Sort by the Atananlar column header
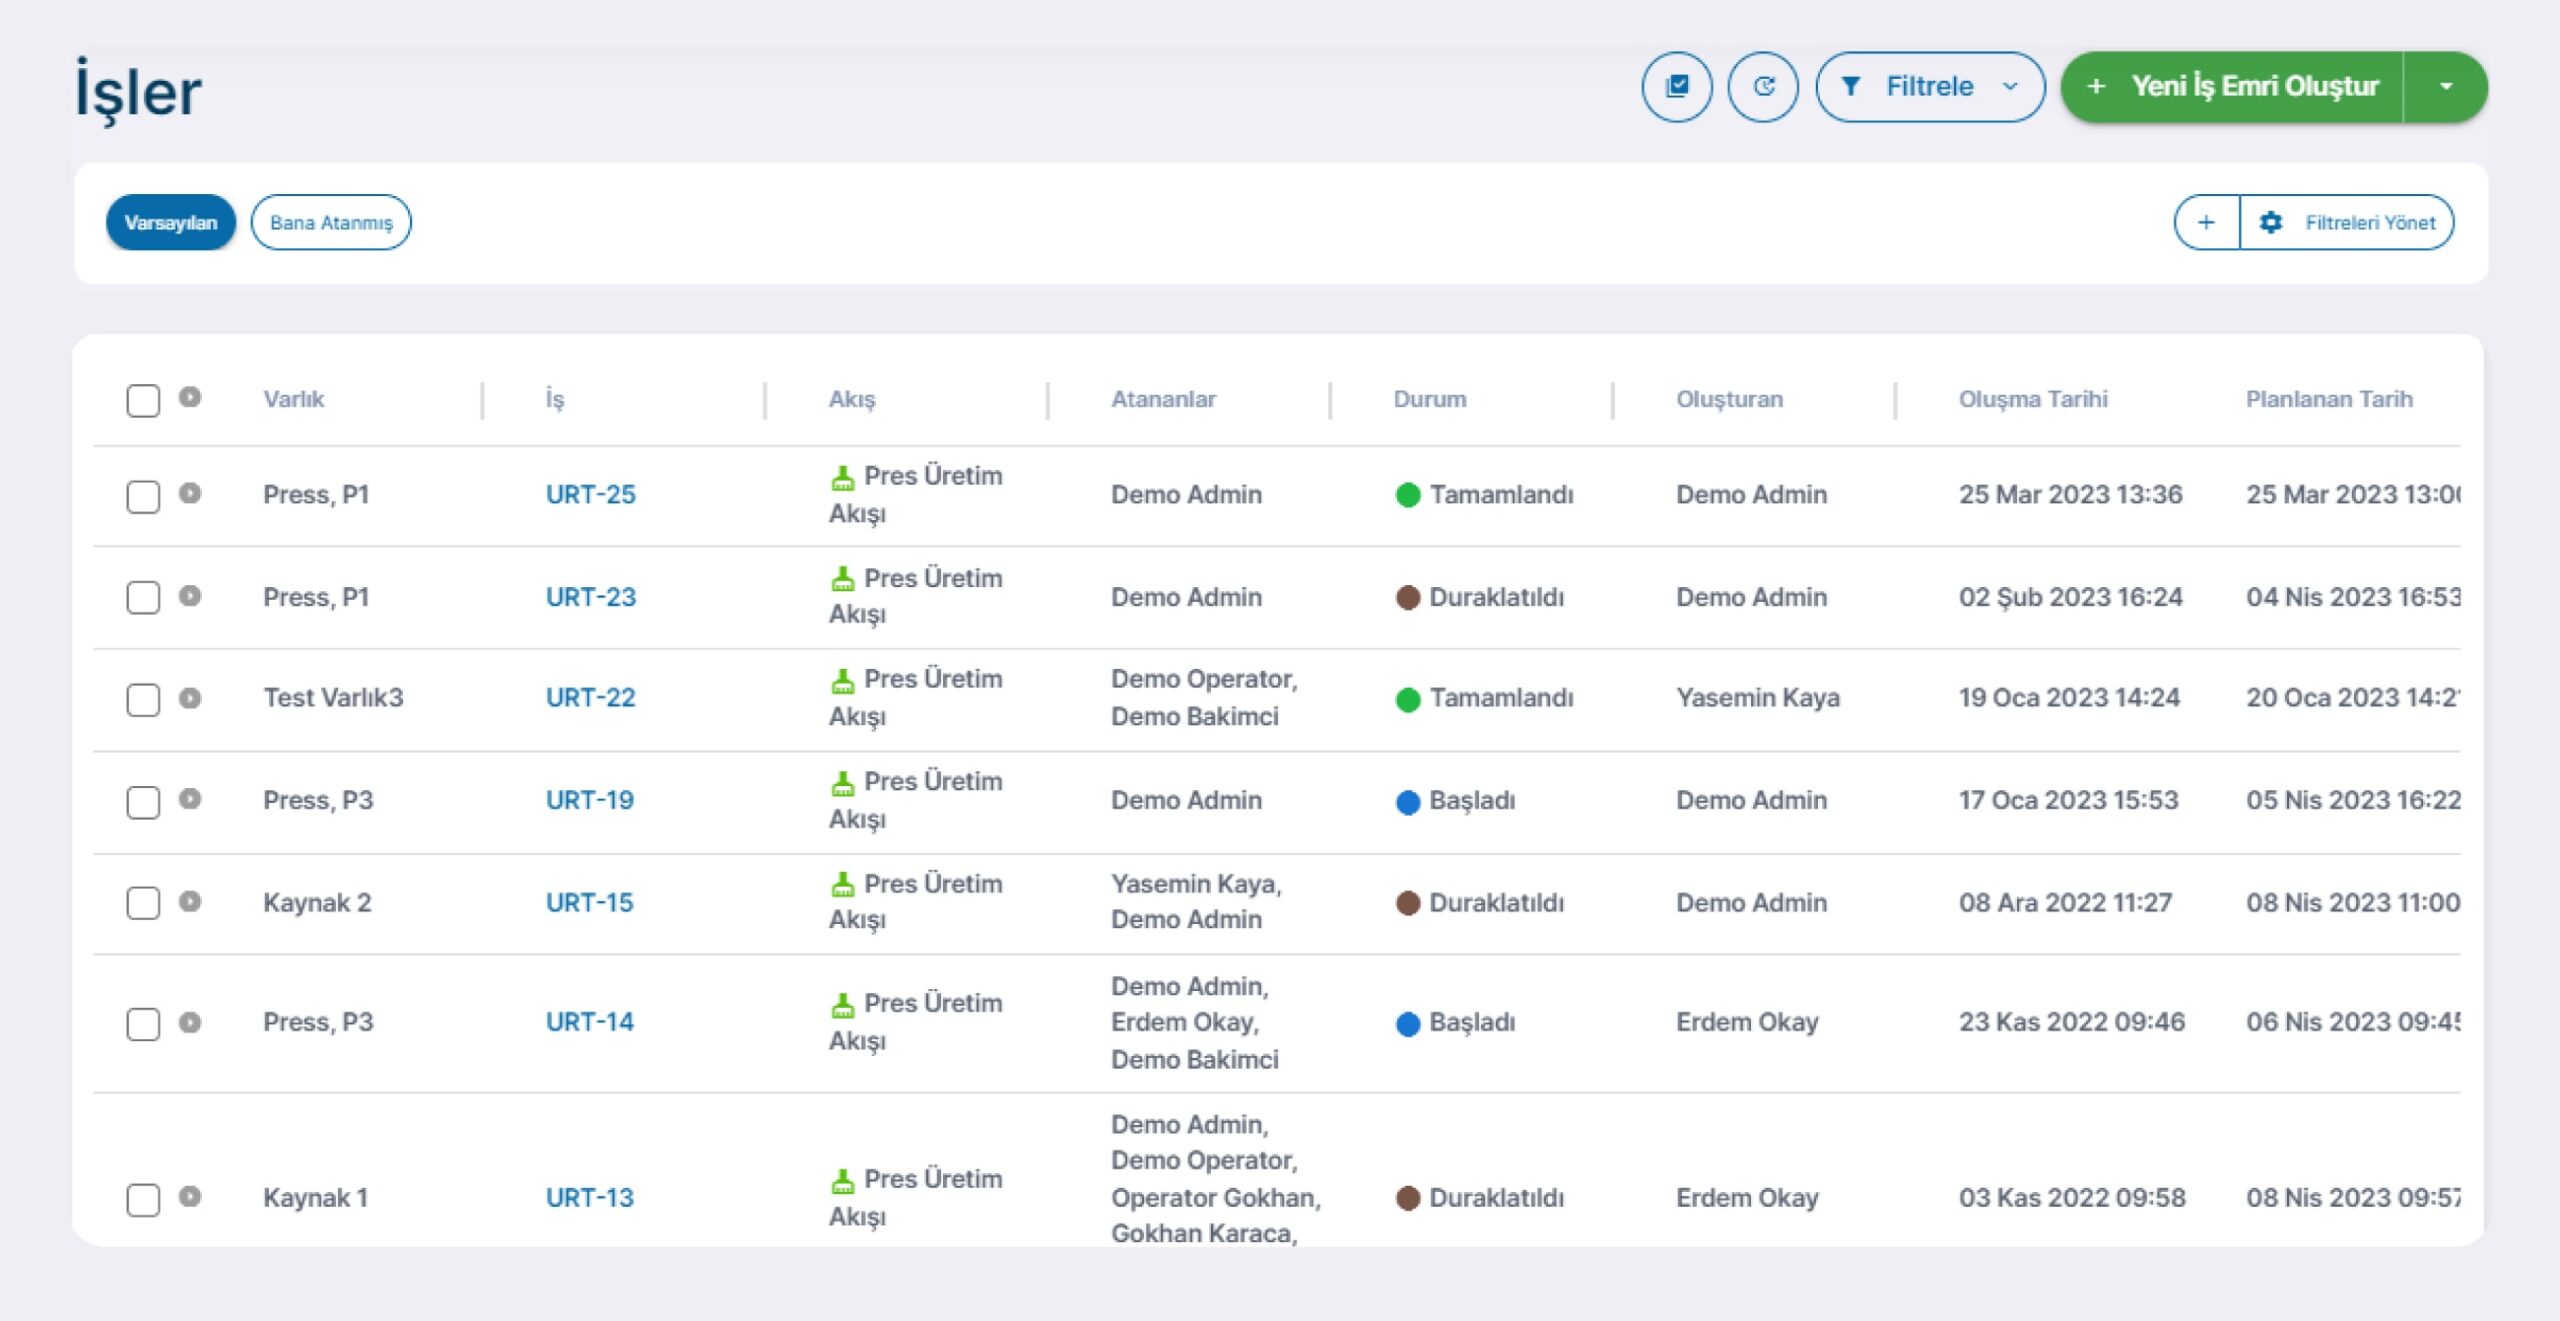 pos(1163,399)
